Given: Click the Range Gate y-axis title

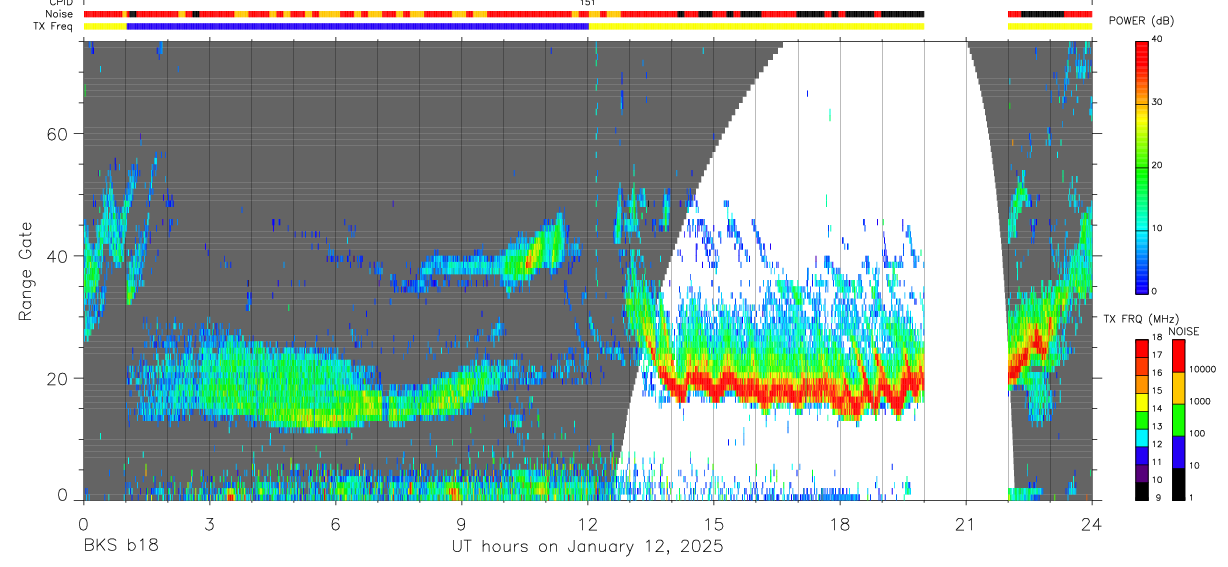Looking at the screenshot, I should (x=27, y=271).
